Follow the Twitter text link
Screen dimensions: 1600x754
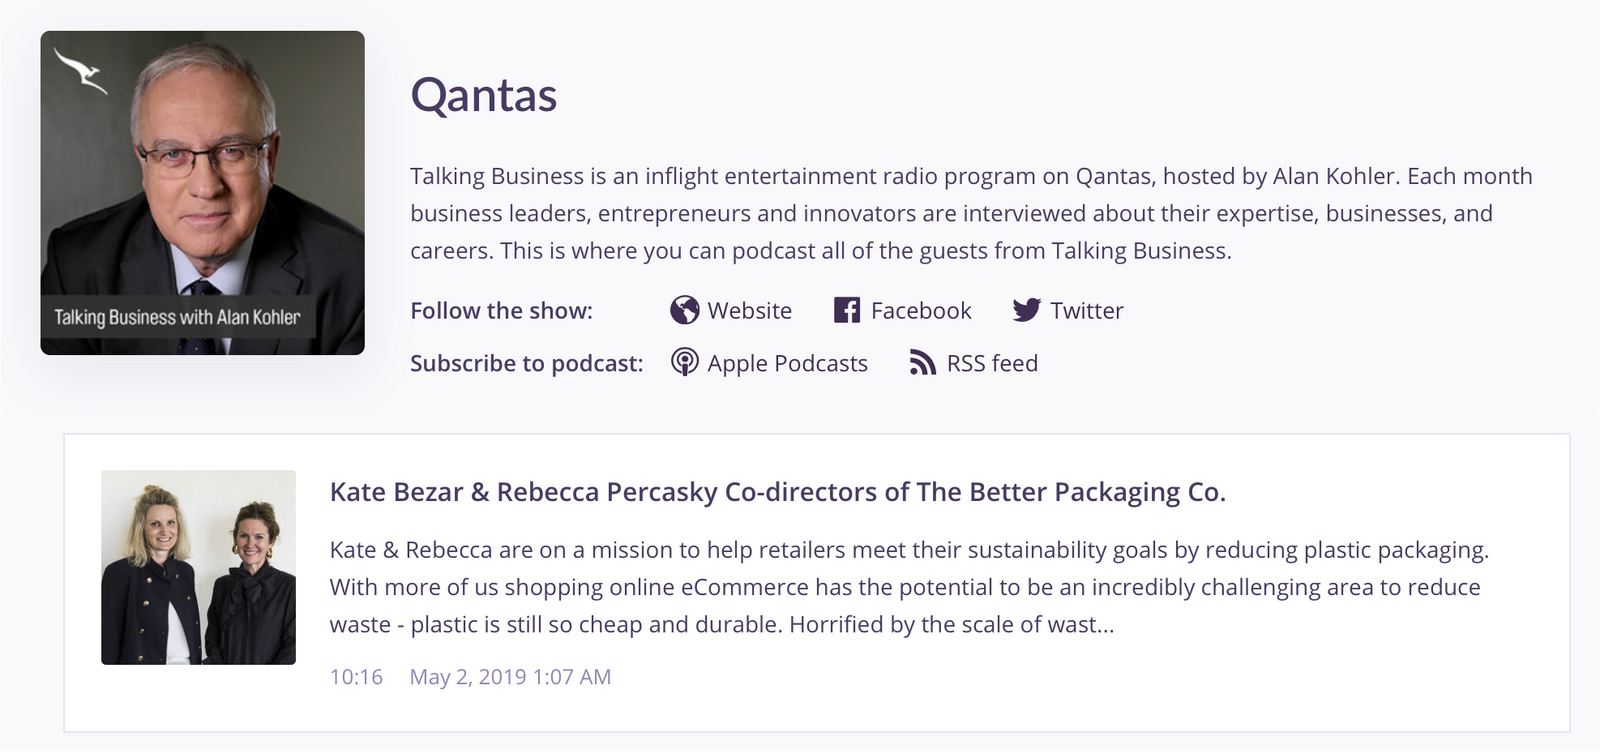pyautogui.click(x=1086, y=310)
